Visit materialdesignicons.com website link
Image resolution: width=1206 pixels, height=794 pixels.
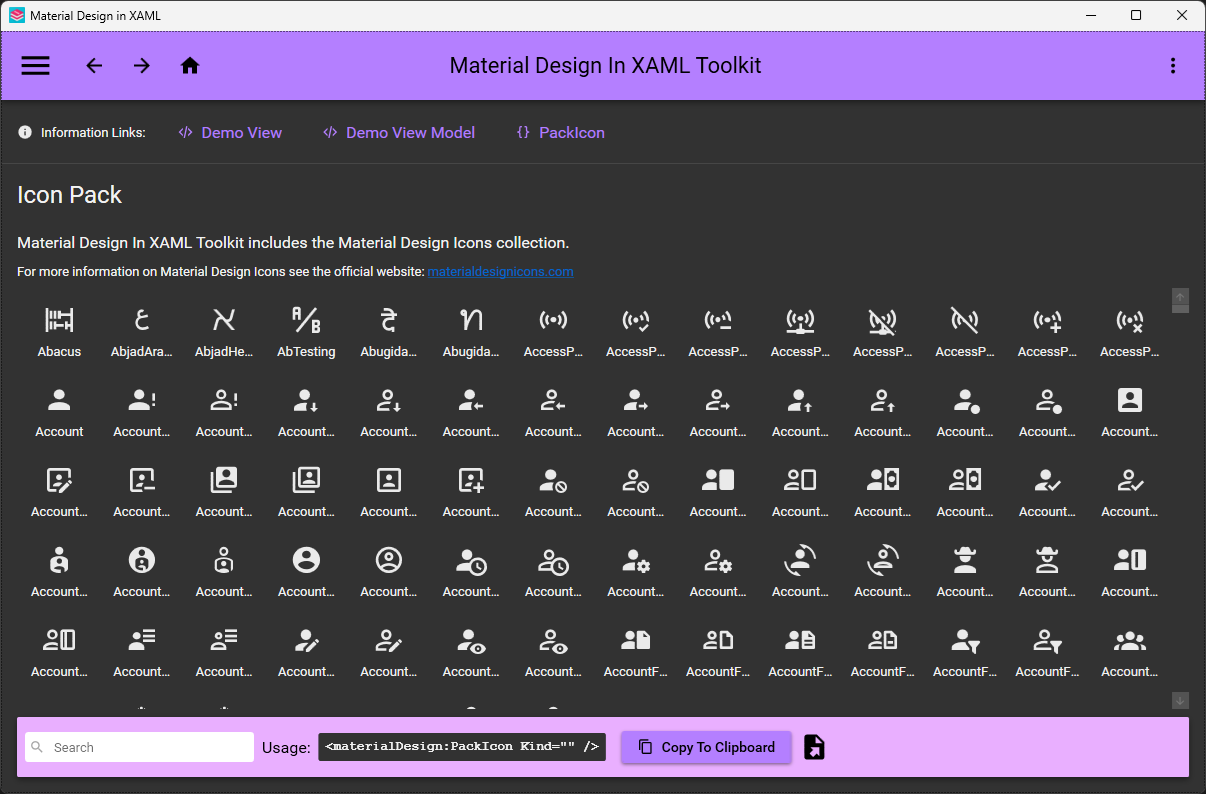pos(501,272)
